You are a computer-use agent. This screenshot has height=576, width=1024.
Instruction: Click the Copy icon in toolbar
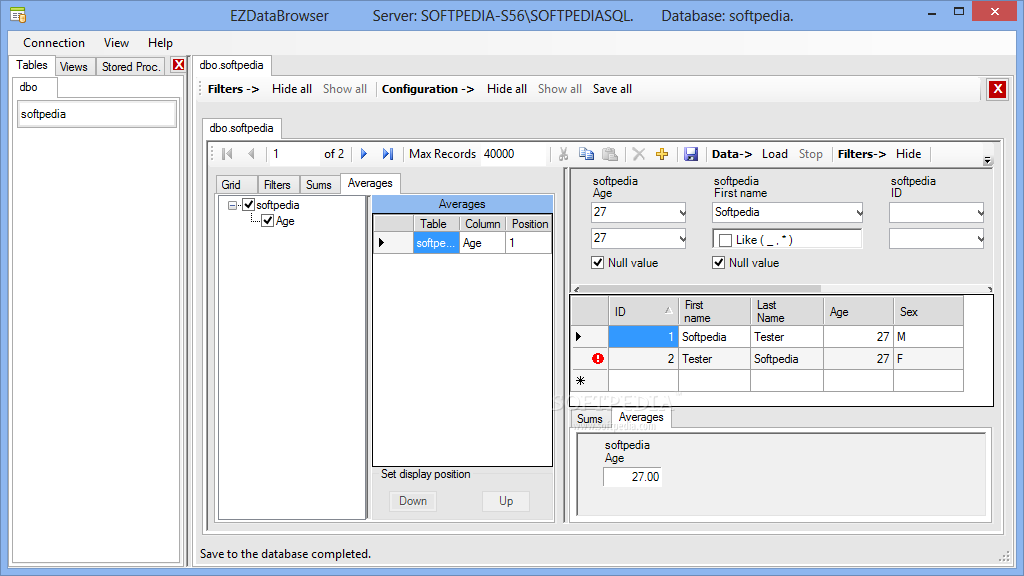[x=586, y=154]
